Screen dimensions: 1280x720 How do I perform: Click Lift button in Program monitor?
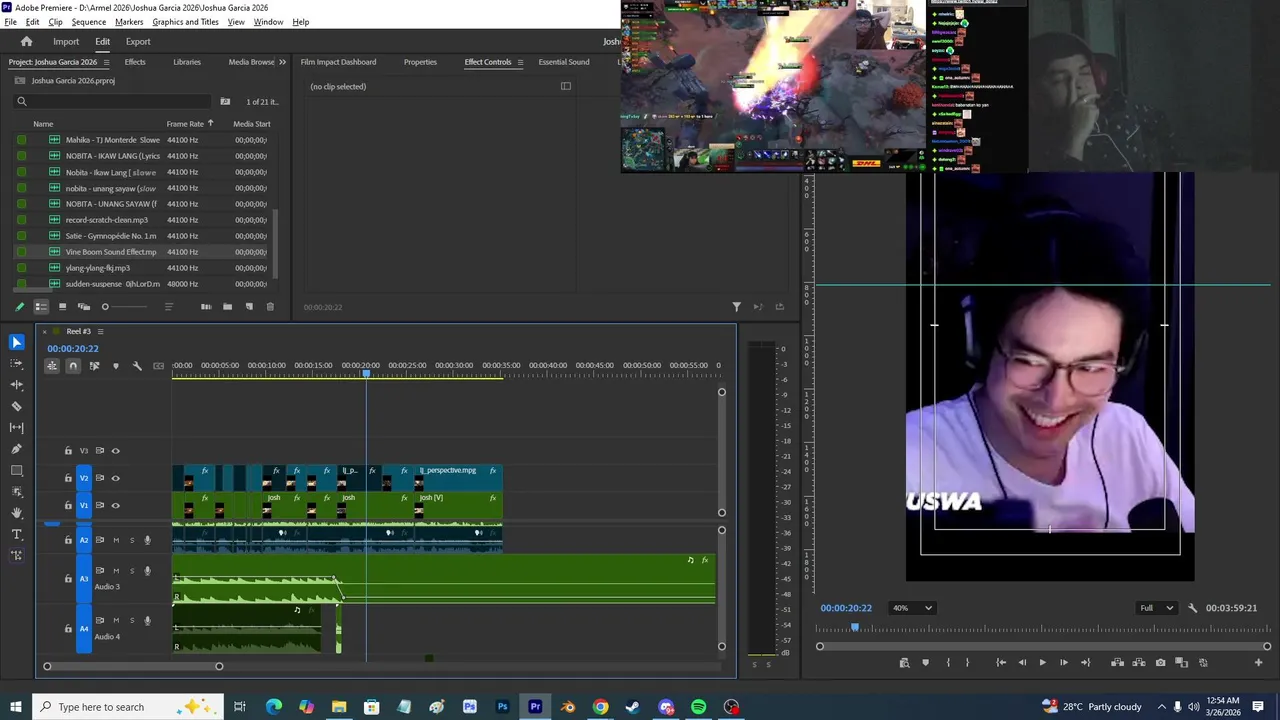tap(1117, 662)
